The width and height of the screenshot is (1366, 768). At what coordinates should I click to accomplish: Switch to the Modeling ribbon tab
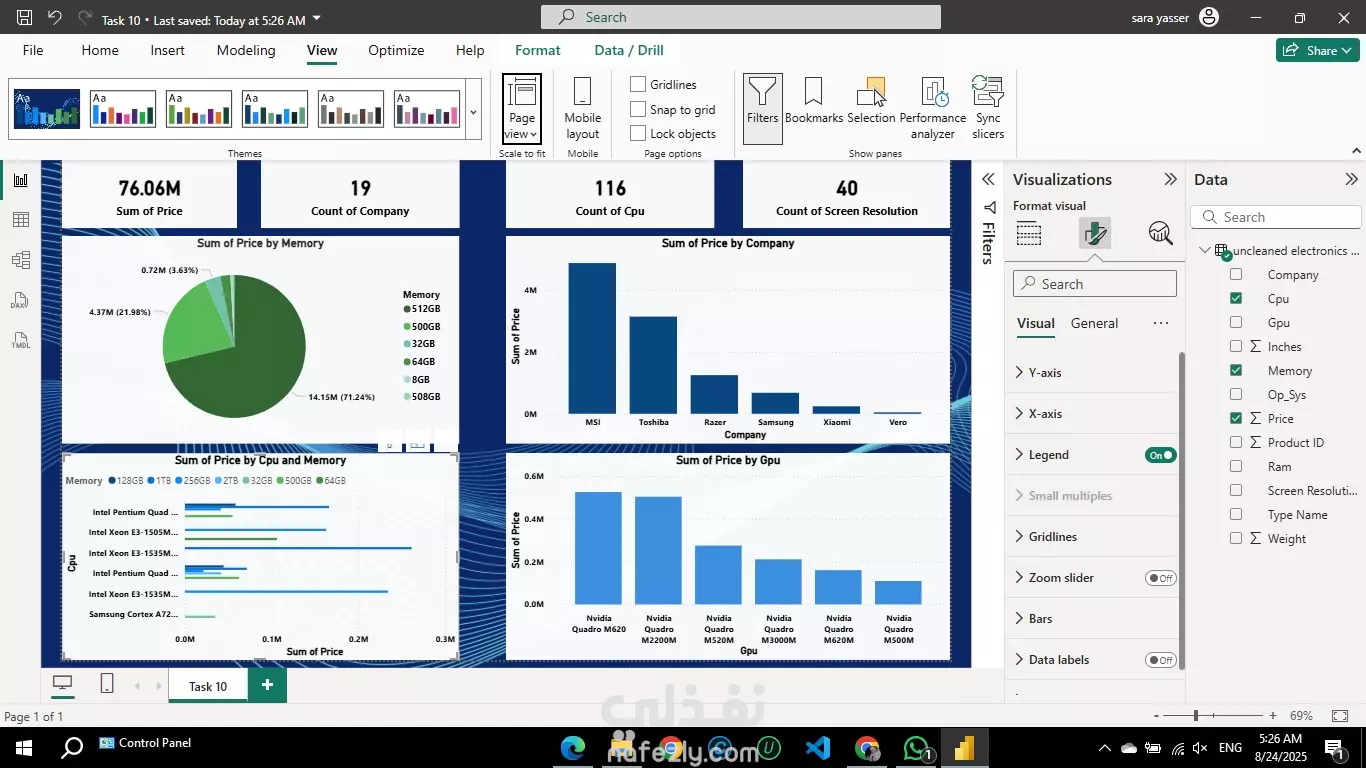tap(246, 50)
